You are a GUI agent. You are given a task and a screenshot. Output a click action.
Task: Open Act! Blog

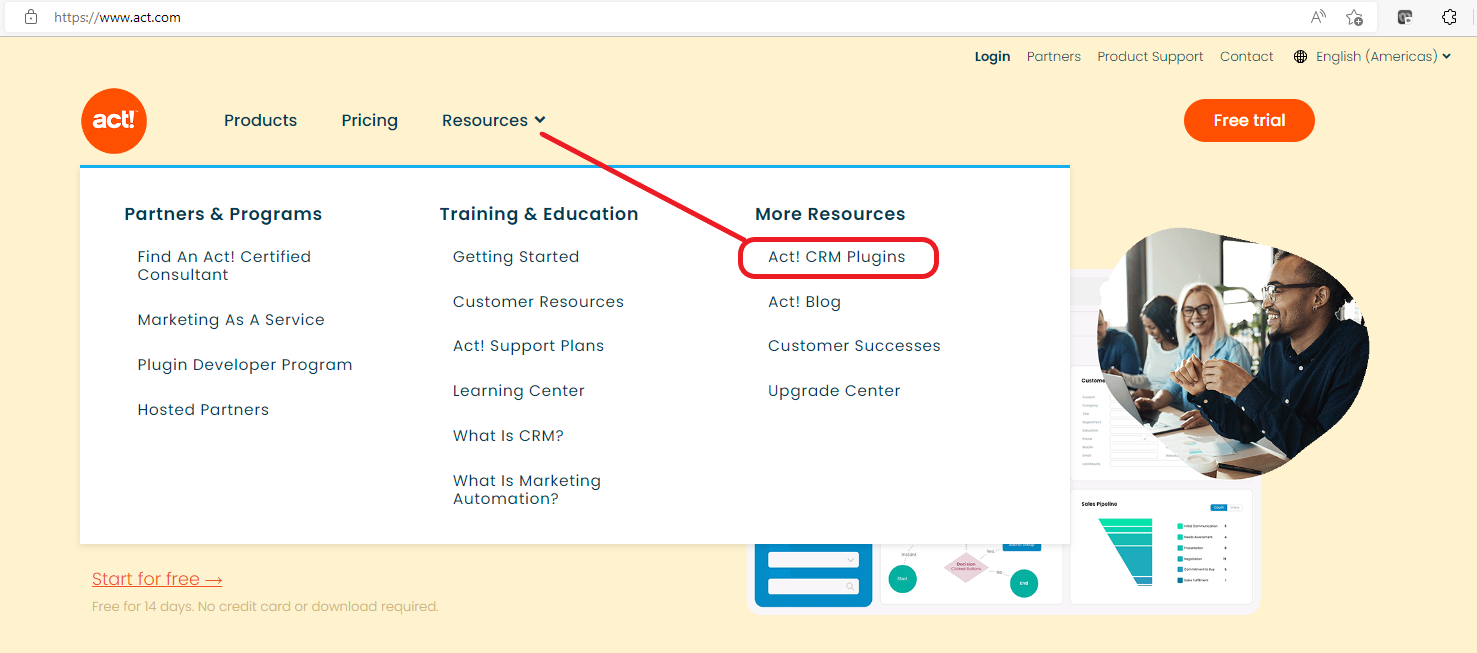(804, 302)
